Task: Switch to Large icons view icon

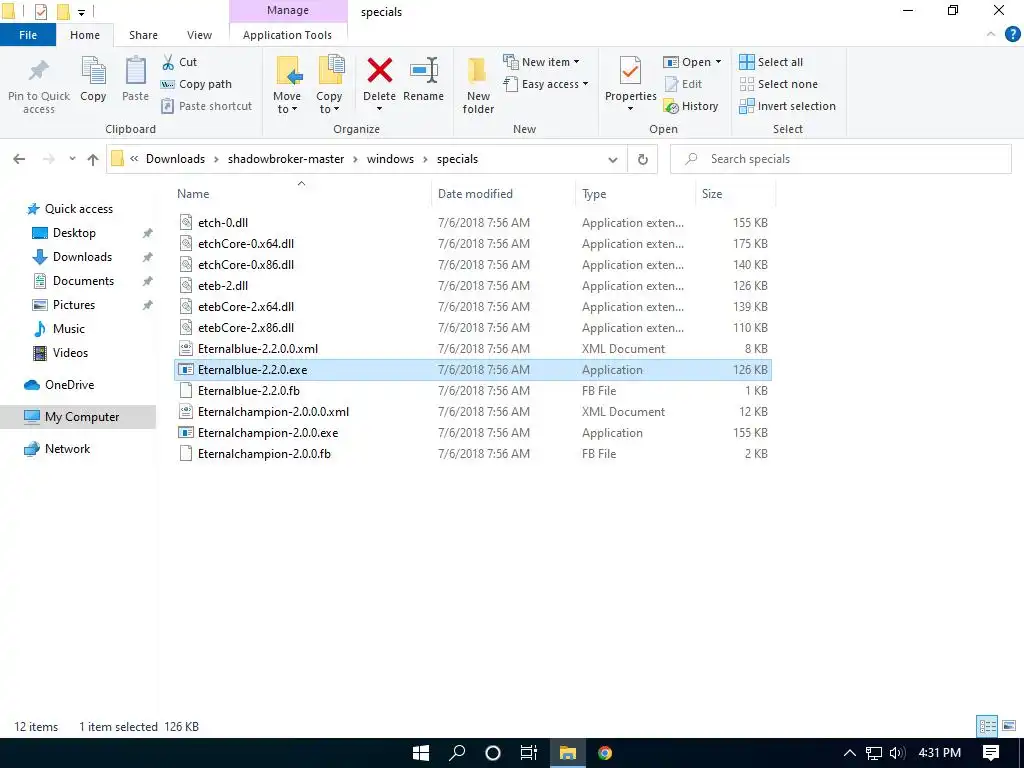Action: [1009, 726]
